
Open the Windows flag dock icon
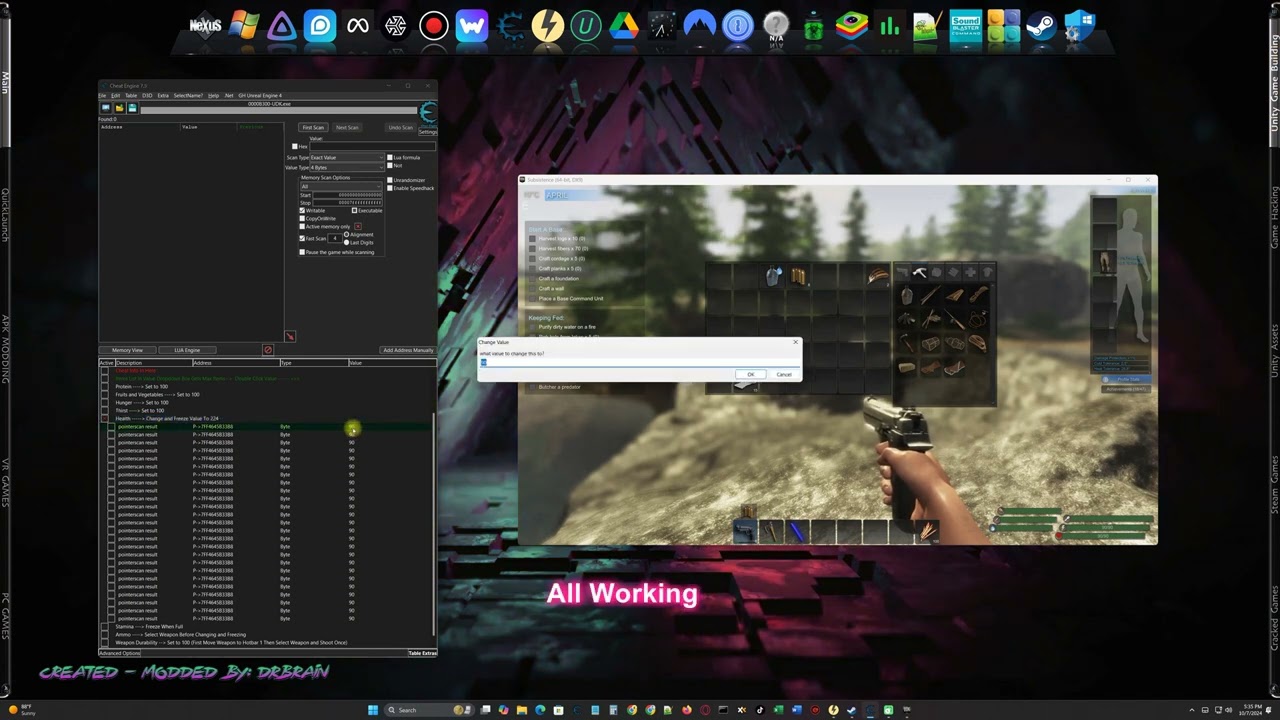coord(243,26)
